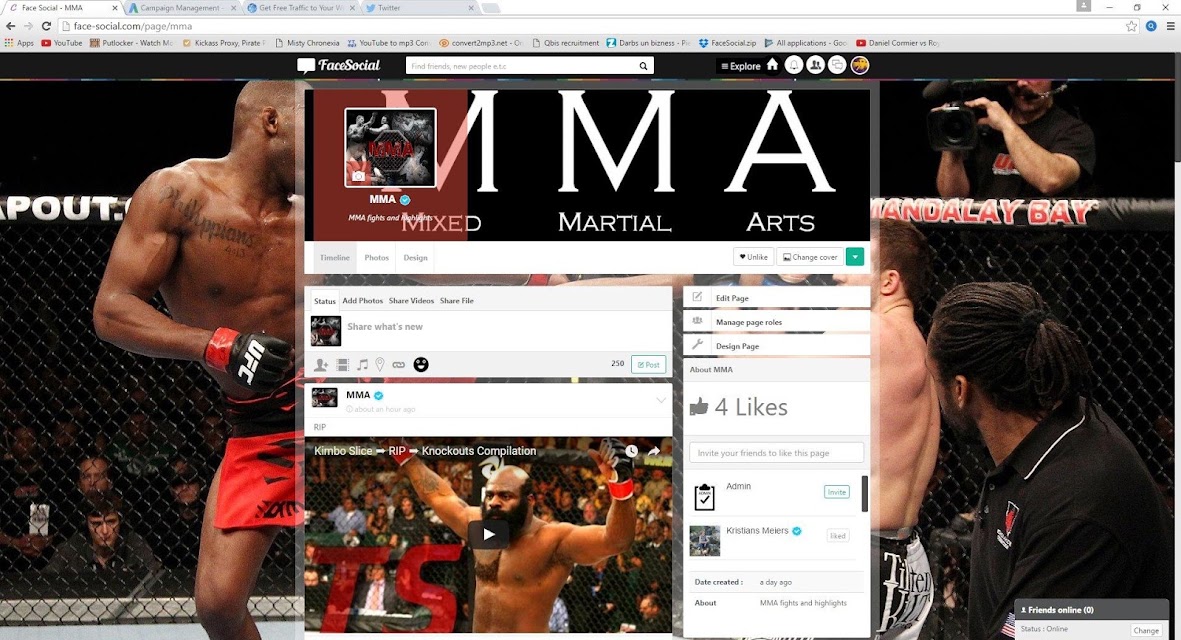Switch to the Photos tab
The image size is (1181, 640).
click(377, 258)
